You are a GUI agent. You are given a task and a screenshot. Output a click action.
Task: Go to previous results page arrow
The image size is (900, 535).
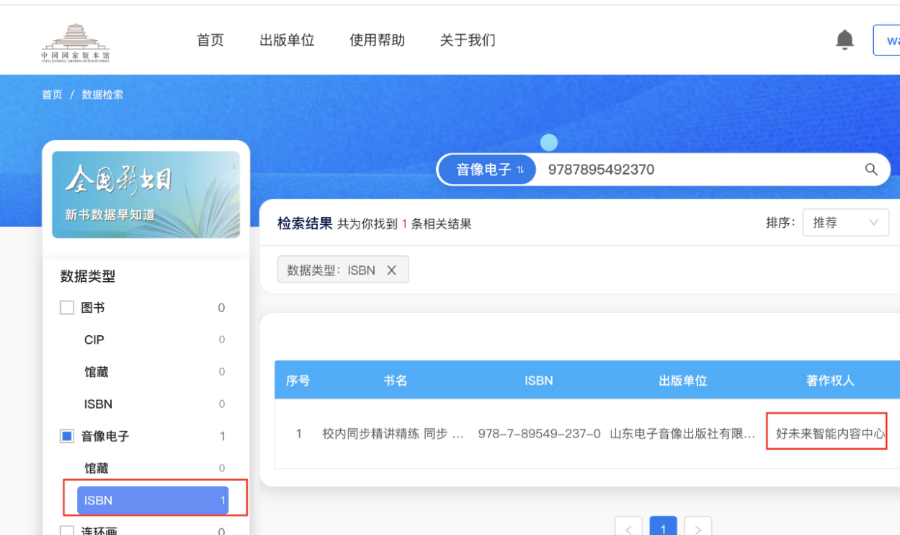[629, 528]
